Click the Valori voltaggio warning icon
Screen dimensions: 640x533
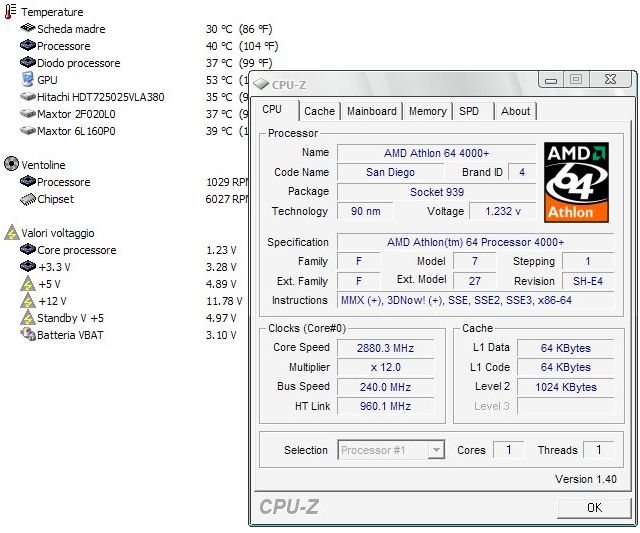[12, 232]
